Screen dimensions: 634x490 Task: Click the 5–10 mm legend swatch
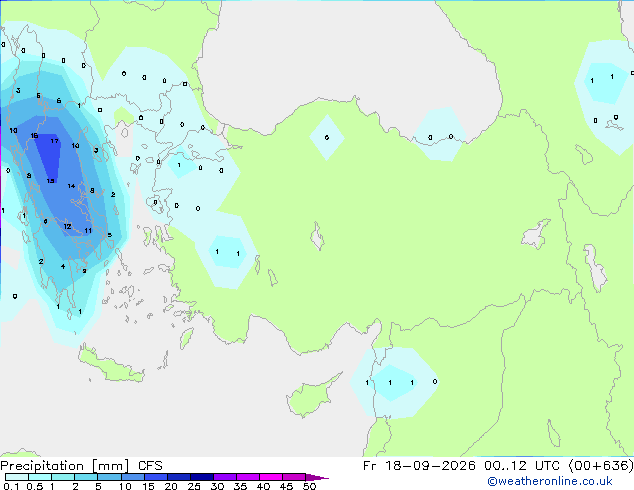(109, 477)
